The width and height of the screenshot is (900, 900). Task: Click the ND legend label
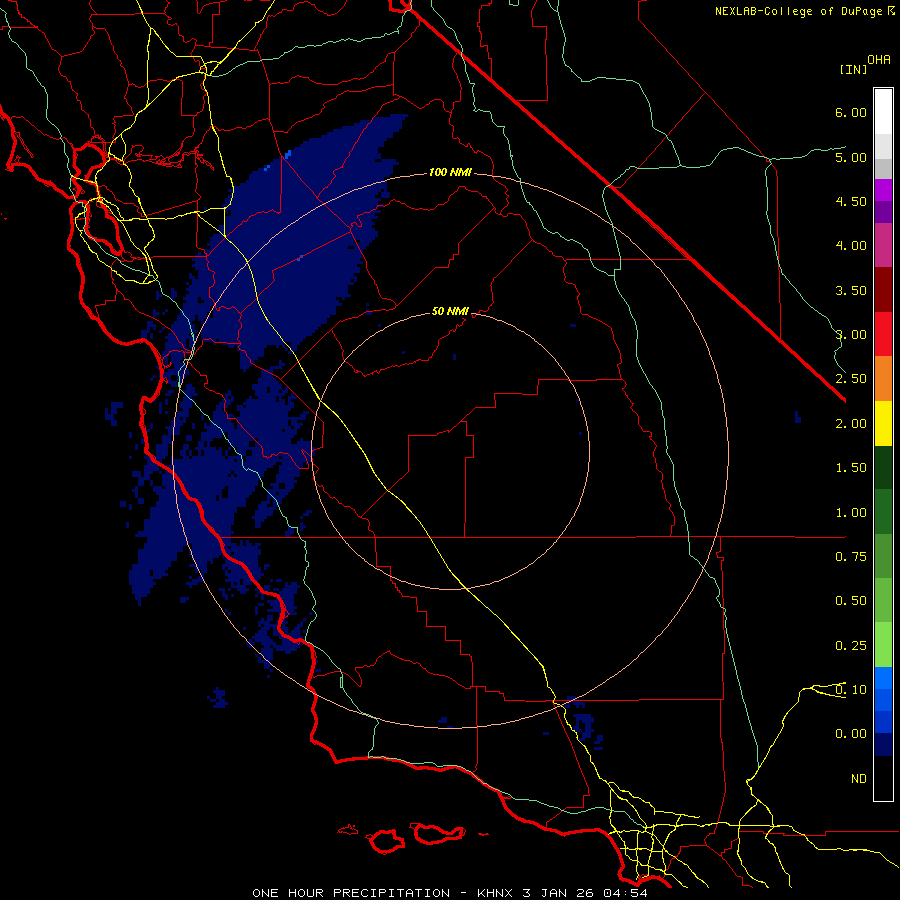click(859, 779)
